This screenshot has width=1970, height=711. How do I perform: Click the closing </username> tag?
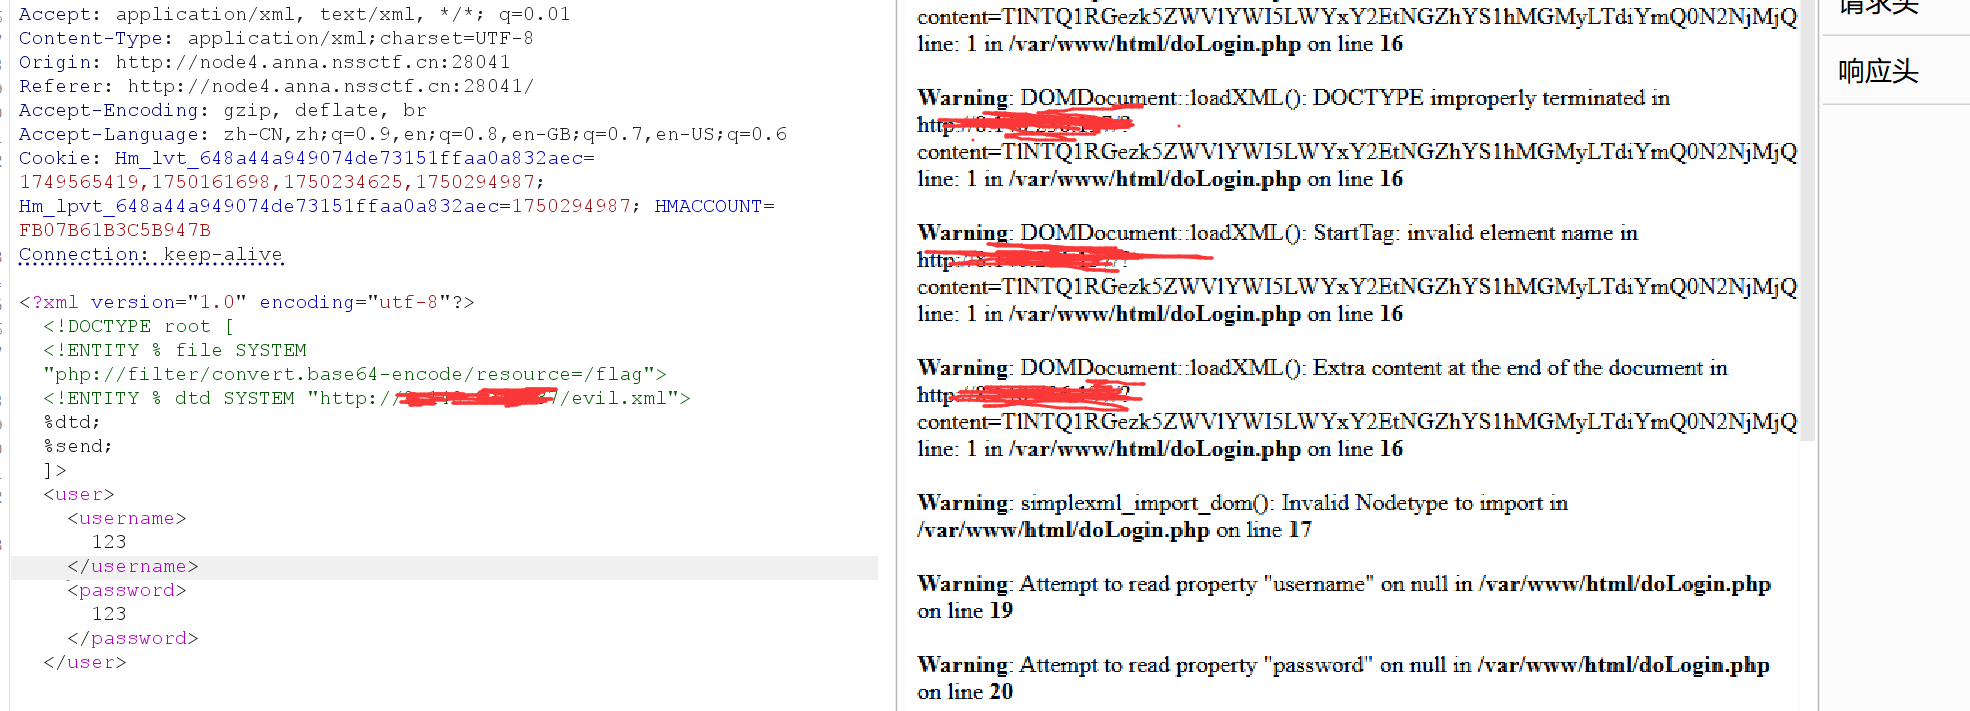pyautogui.click(x=133, y=566)
